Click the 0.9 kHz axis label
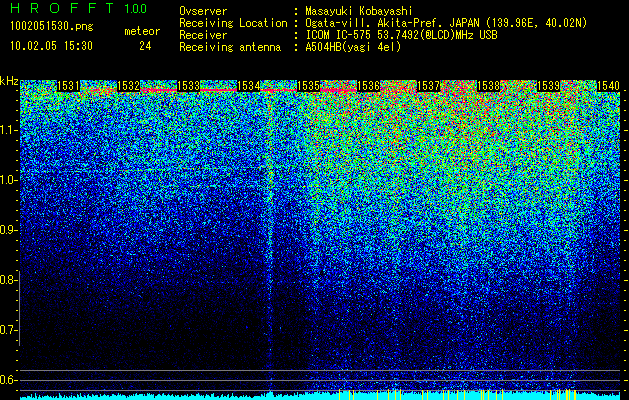Viewport: 629px width, 400px height. coord(9,230)
